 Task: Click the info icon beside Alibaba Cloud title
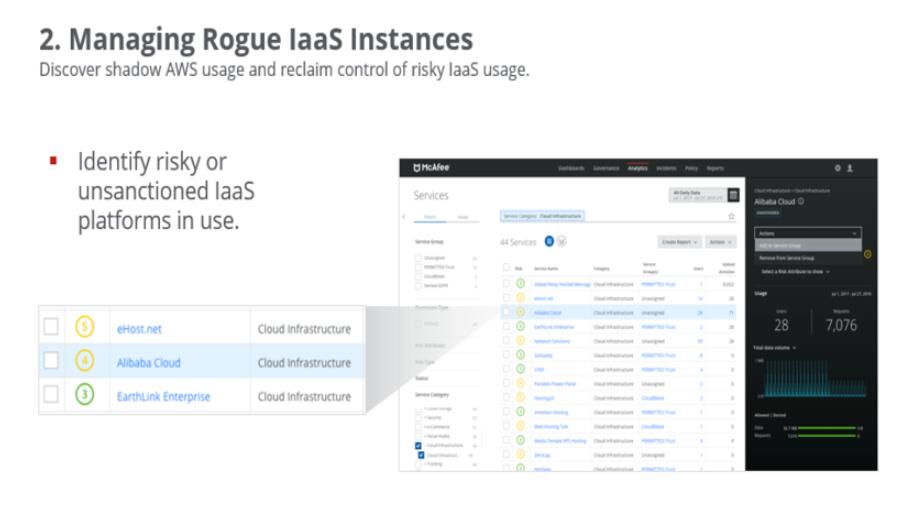click(x=801, y=201)
